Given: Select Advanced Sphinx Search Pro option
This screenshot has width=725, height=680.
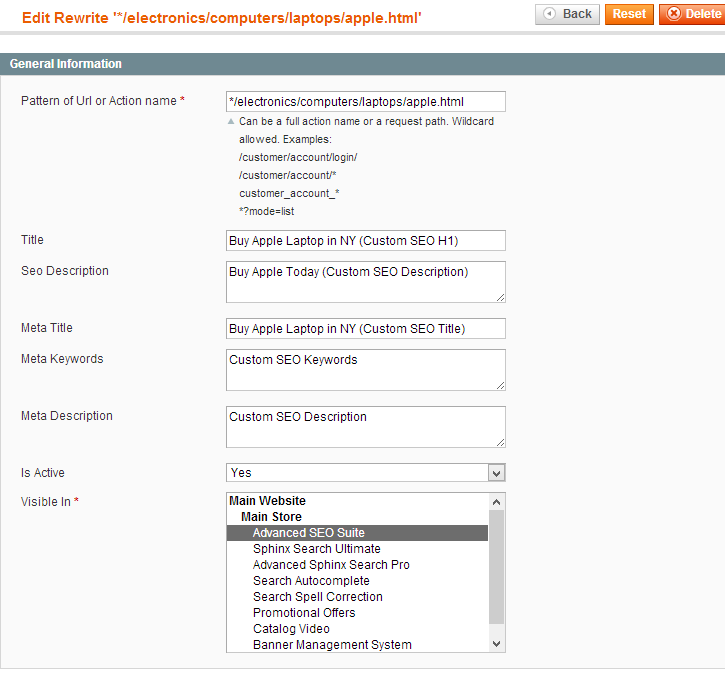Looking at the screenshot, I should tap(357, 565).
